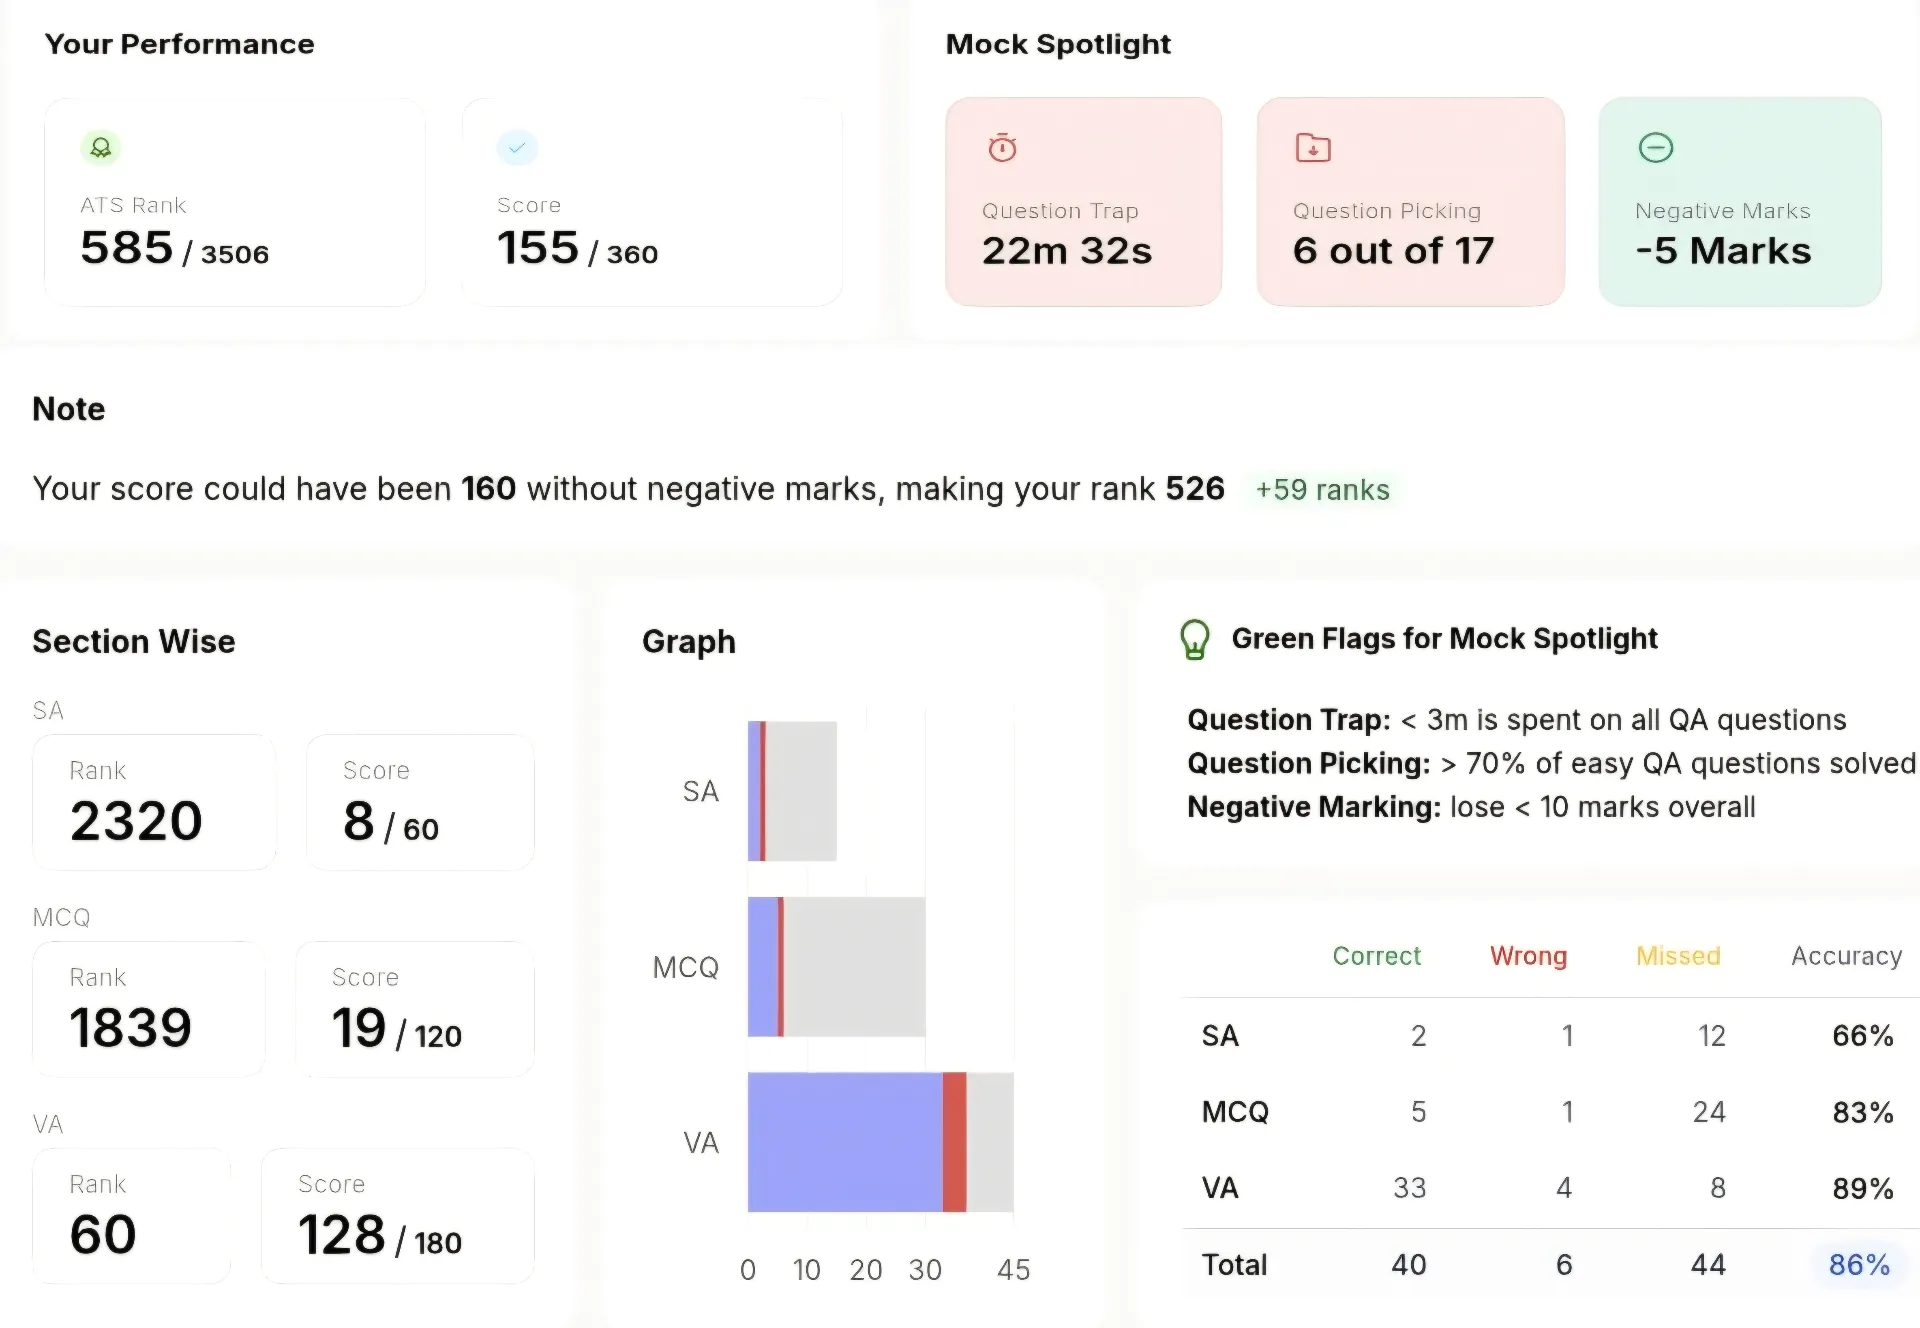Click the VA accuracy value 89%
Screen dimensions: 1920x1328
pyautogui.click(x=1863, y=1188)
